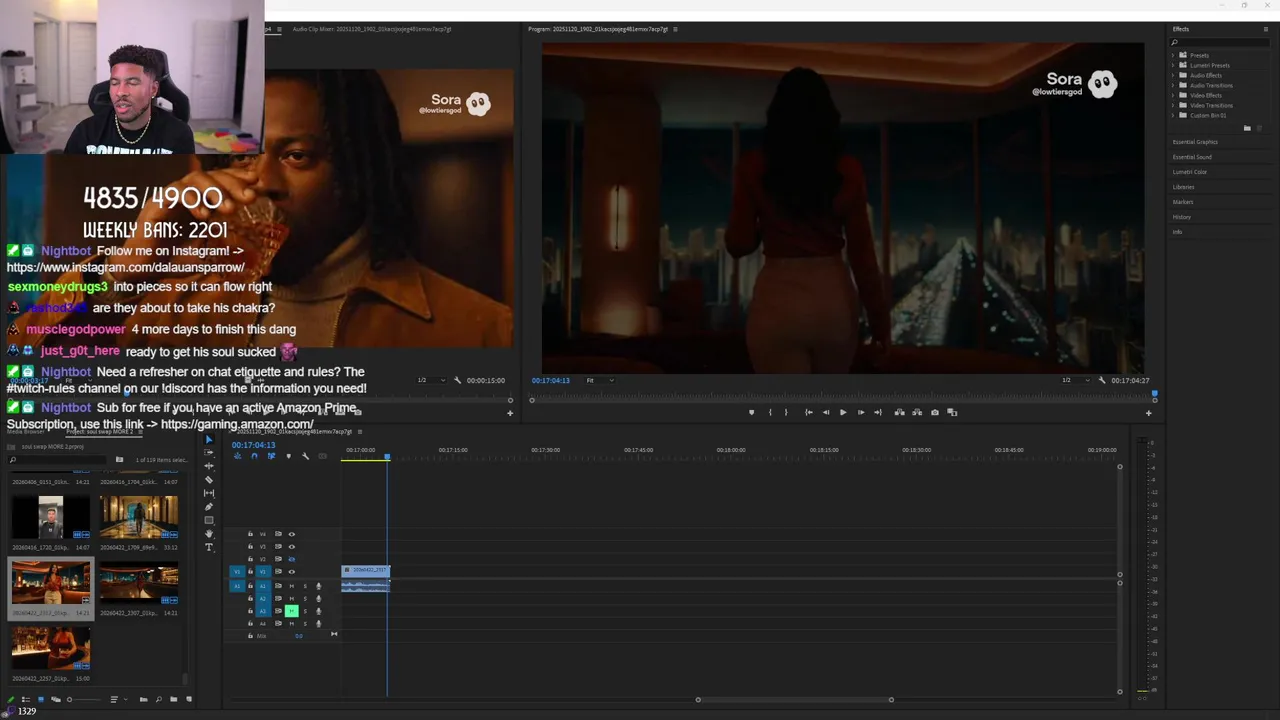The image size is (1280, 720).
Task: Open the History panel
Action: (1182, 217)
